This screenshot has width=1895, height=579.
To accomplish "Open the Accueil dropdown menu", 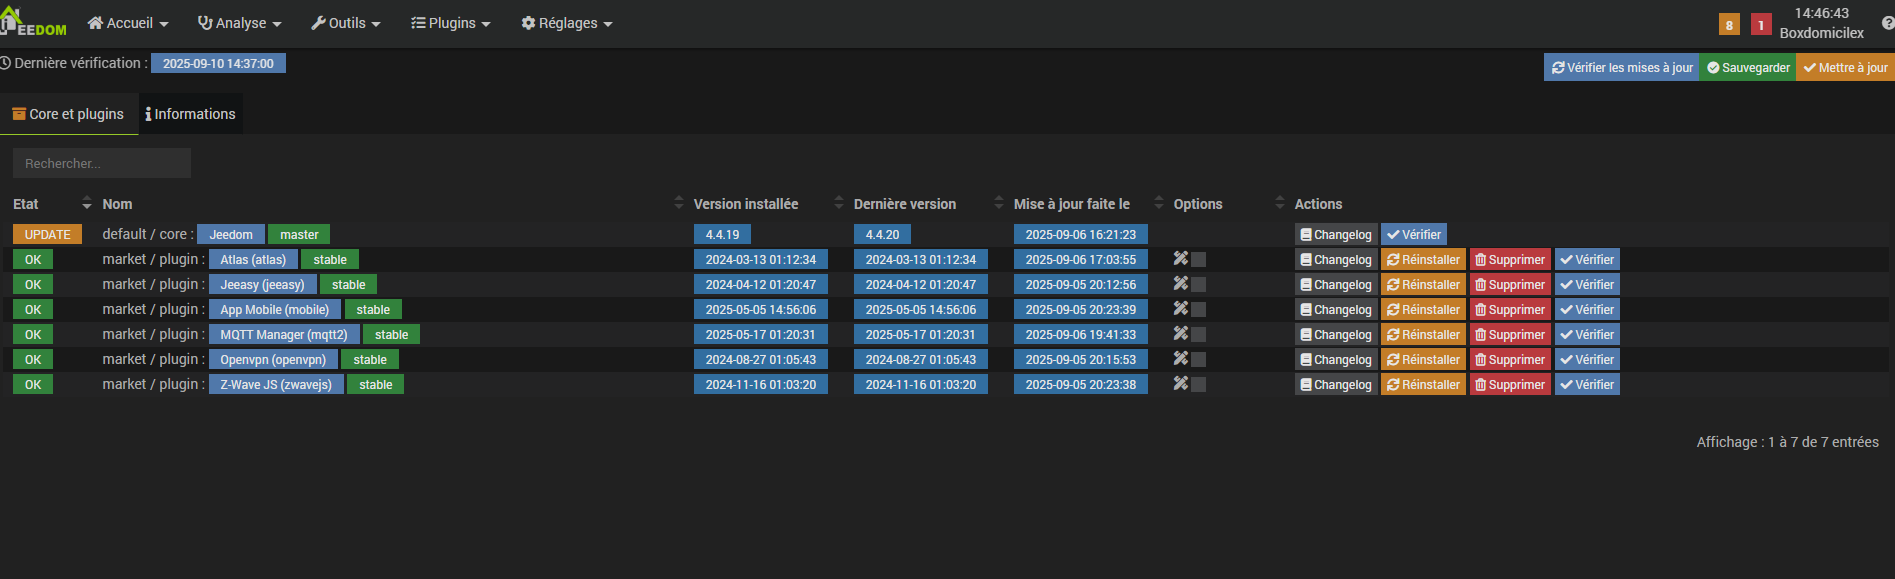I will click(x=128, y=23).
